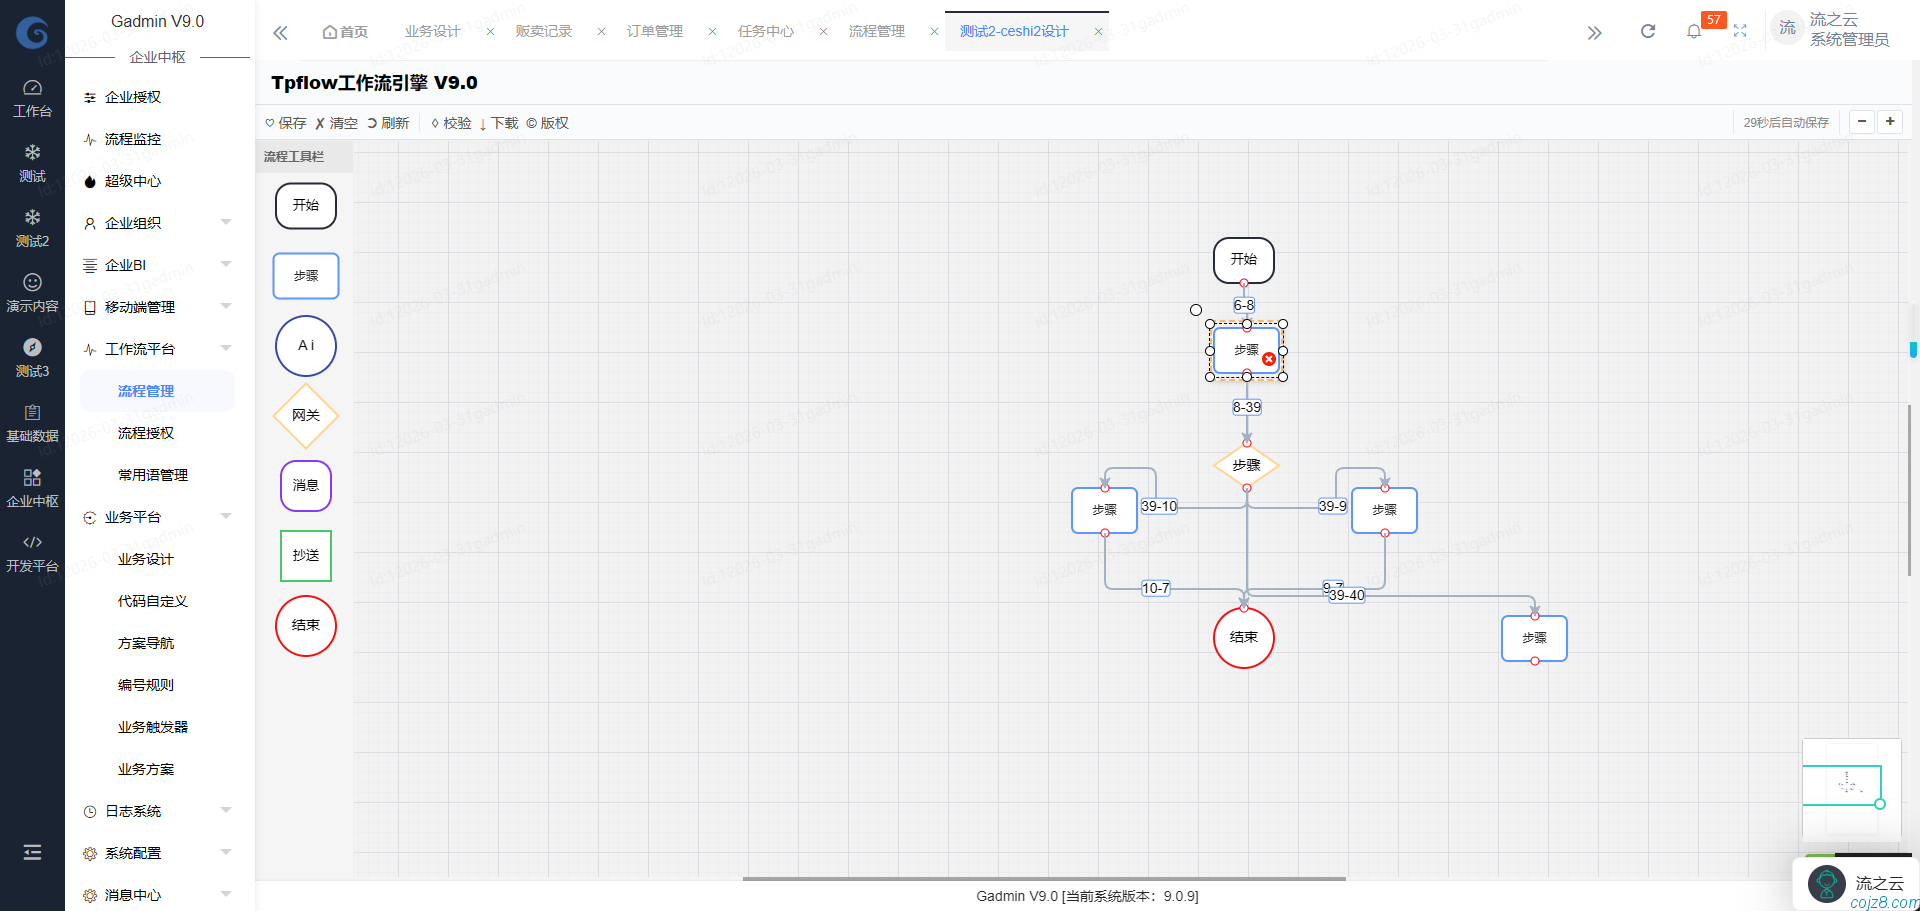
Task: Click the 保存 save button
Action: [286, 123]
